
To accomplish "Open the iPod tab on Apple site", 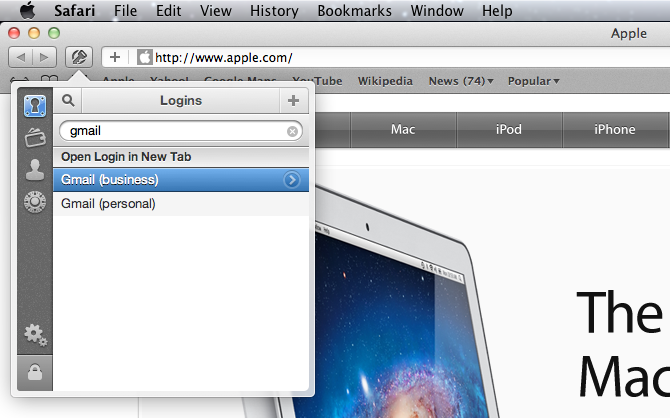I will click(509, 130).
